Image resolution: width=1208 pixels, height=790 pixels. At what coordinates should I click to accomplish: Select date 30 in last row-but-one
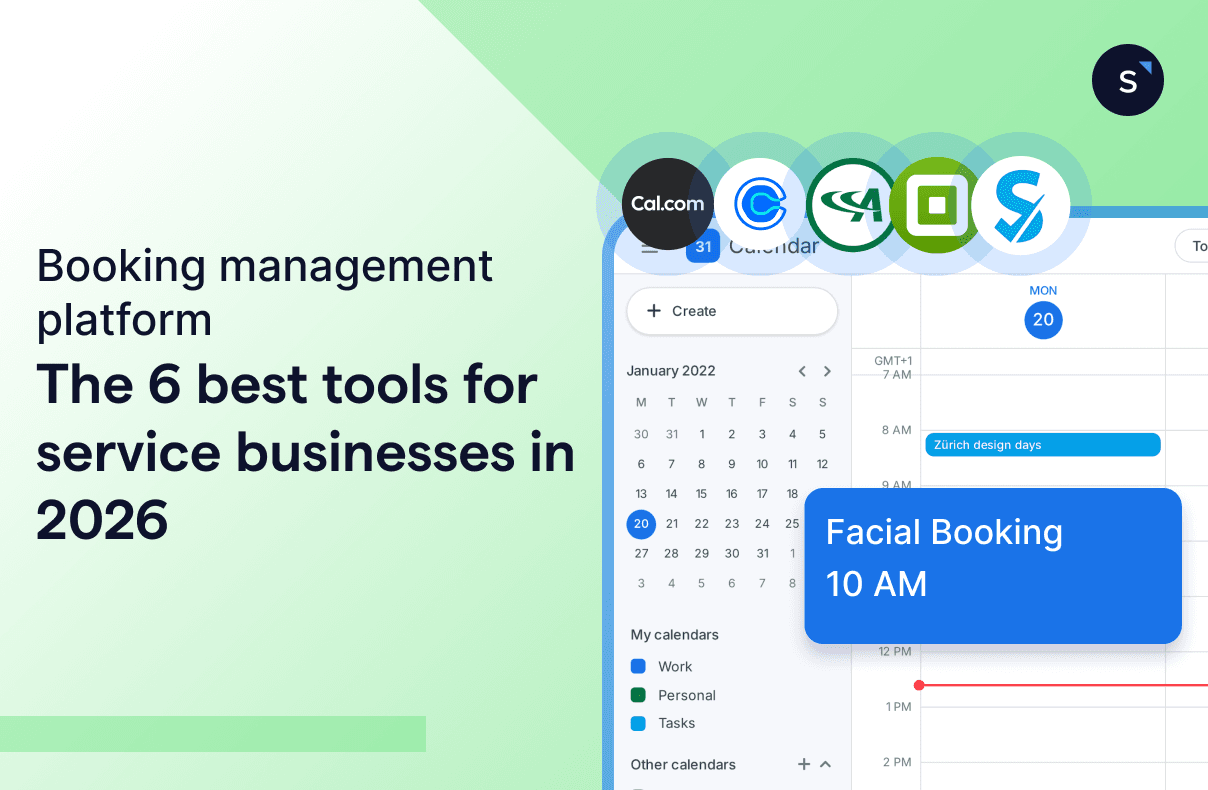click(x=732, y=553)
